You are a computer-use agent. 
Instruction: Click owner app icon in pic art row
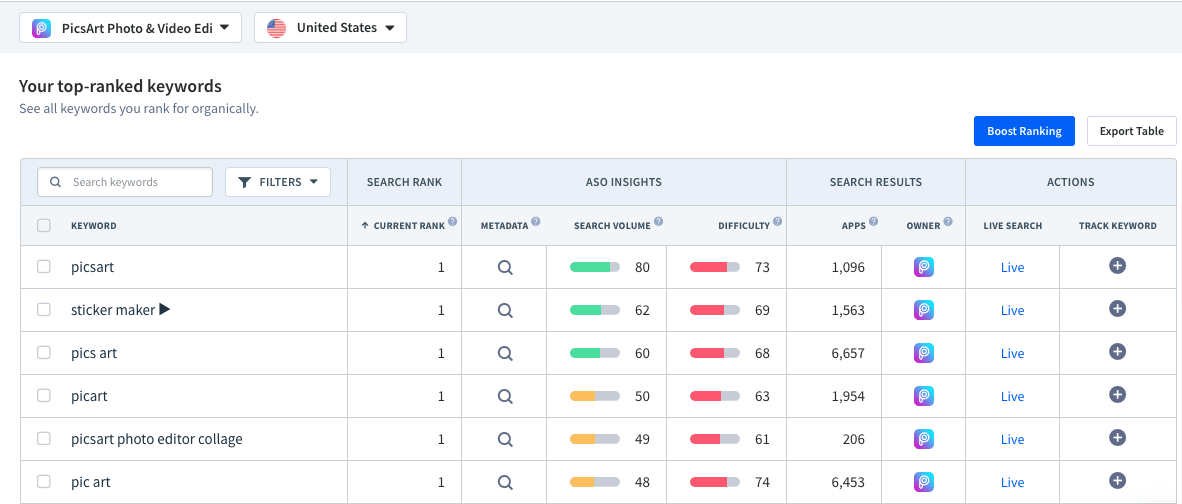click(923, 482)
